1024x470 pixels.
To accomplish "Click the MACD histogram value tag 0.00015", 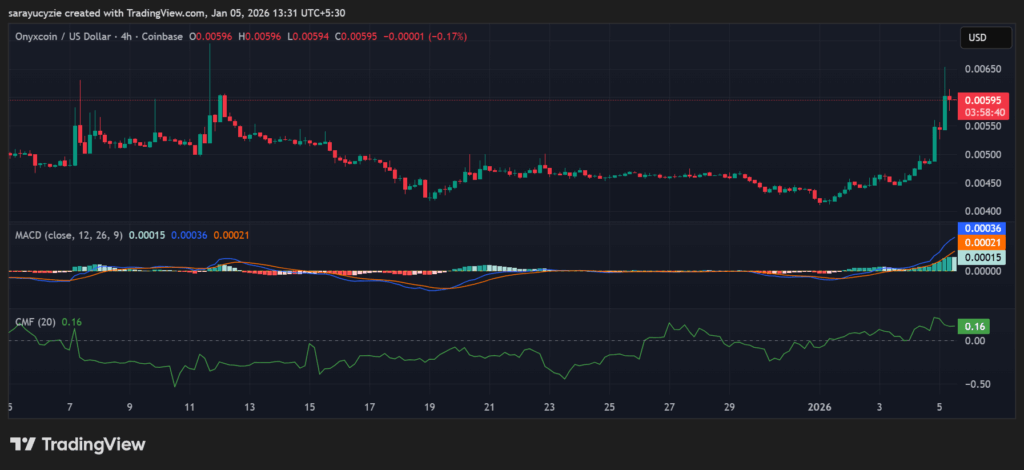I will 980,257.
